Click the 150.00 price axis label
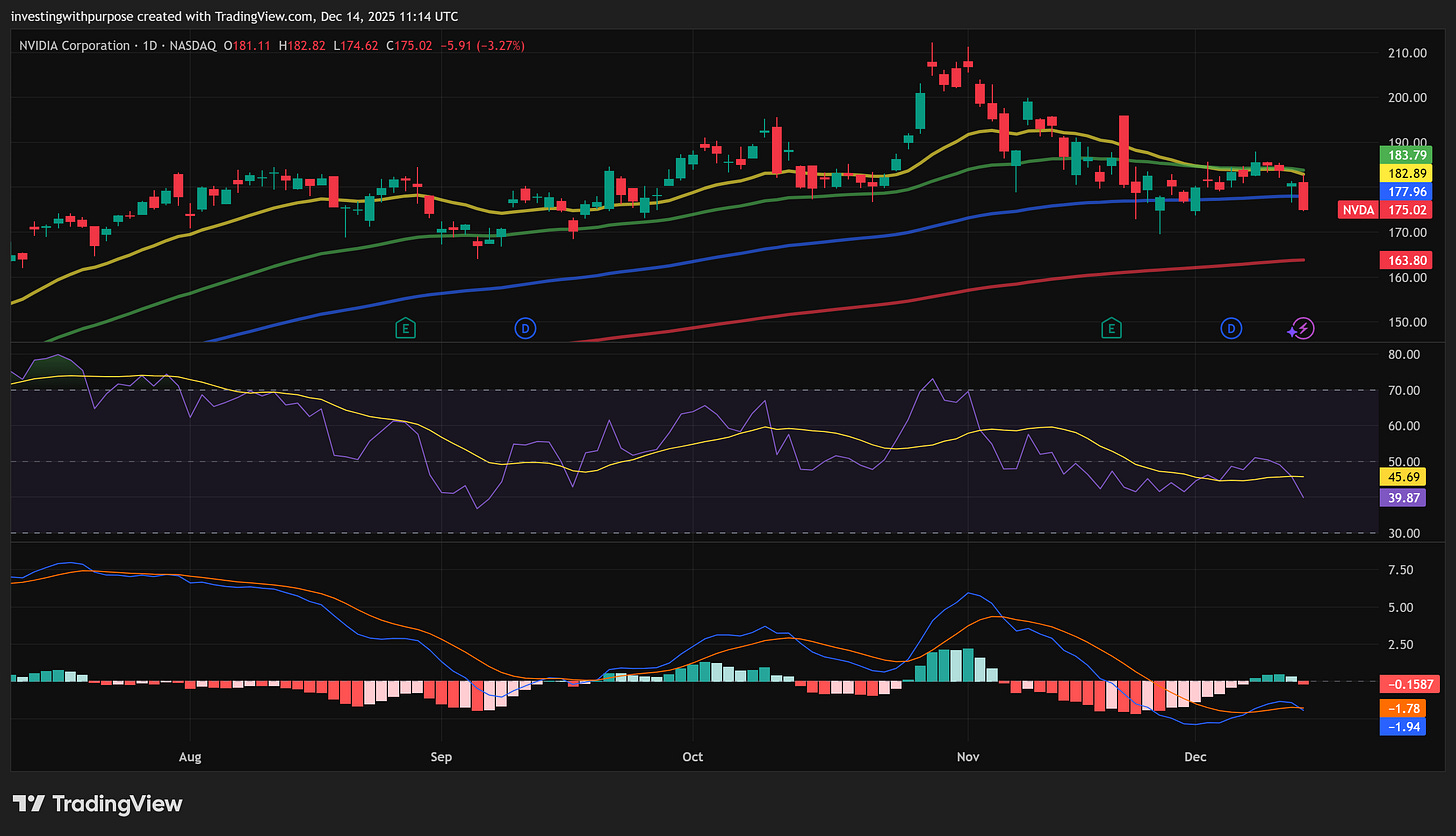Screen dimensions: 1456x836 (1408, 323)
